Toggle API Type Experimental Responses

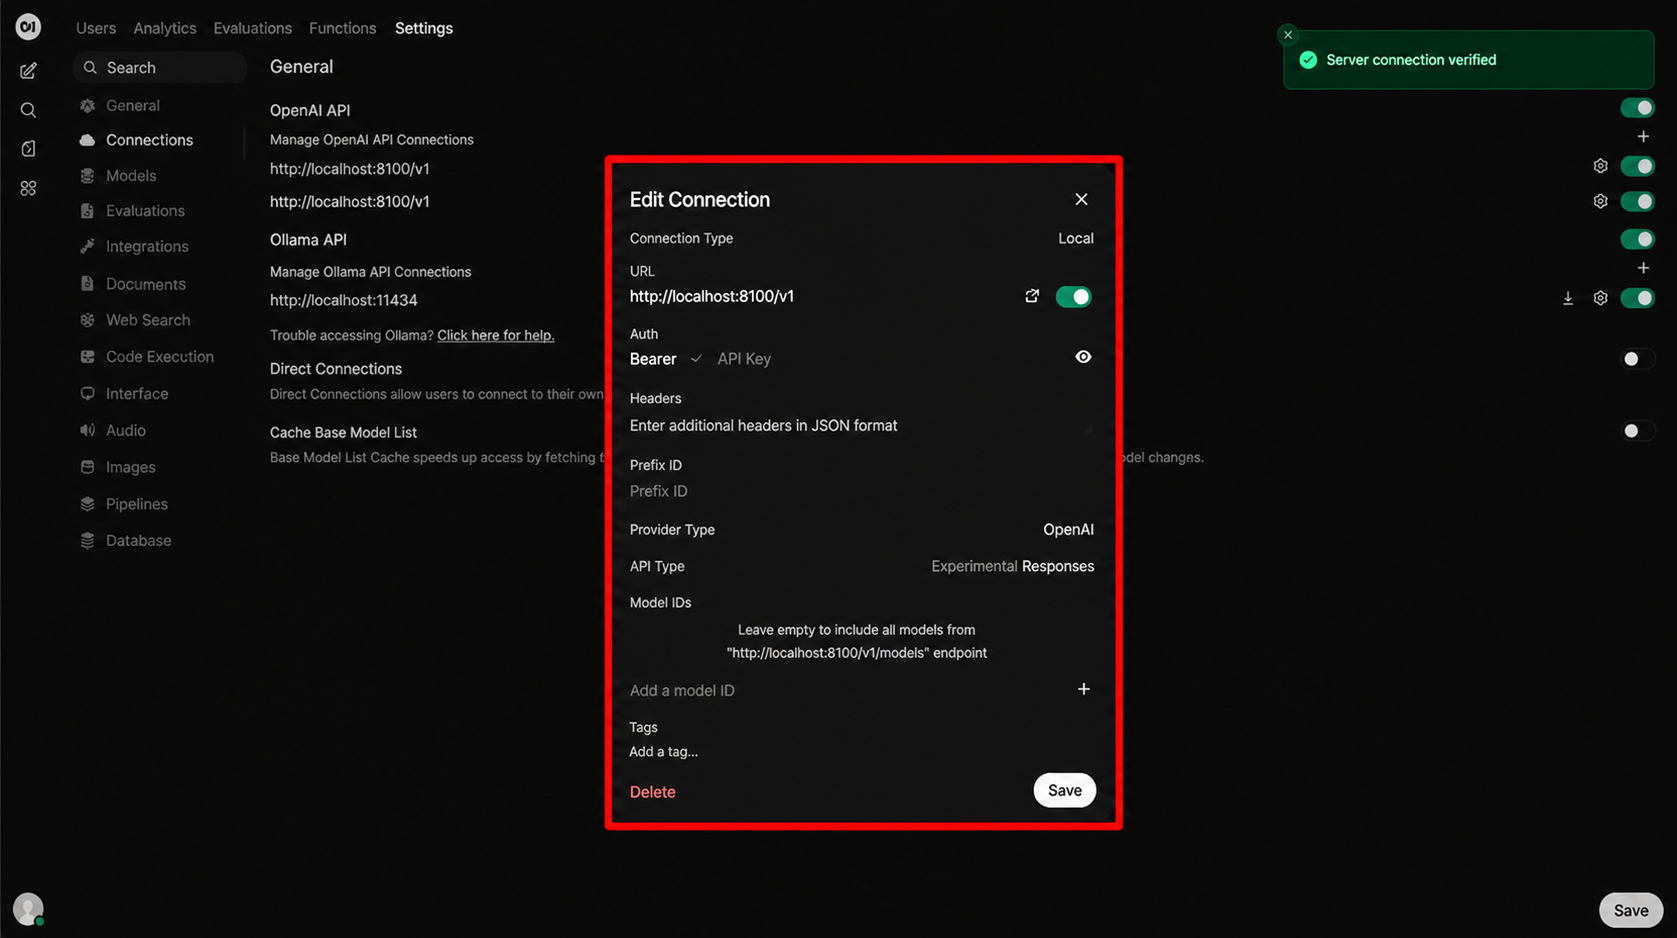click(x=1012, y=566)
